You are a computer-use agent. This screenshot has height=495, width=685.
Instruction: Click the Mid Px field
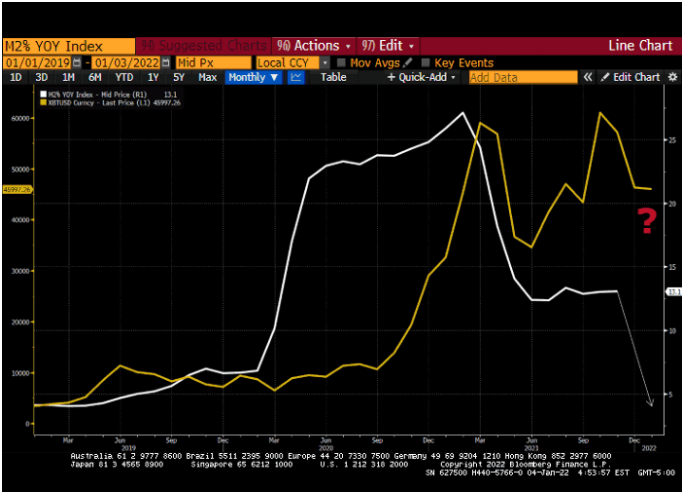point(213,62)
